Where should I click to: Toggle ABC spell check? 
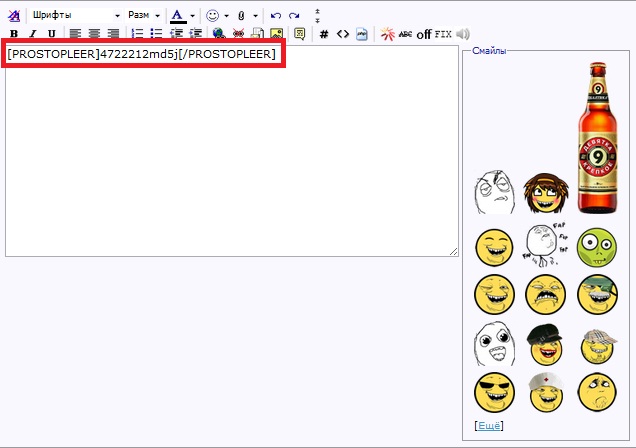coord(405,34)
